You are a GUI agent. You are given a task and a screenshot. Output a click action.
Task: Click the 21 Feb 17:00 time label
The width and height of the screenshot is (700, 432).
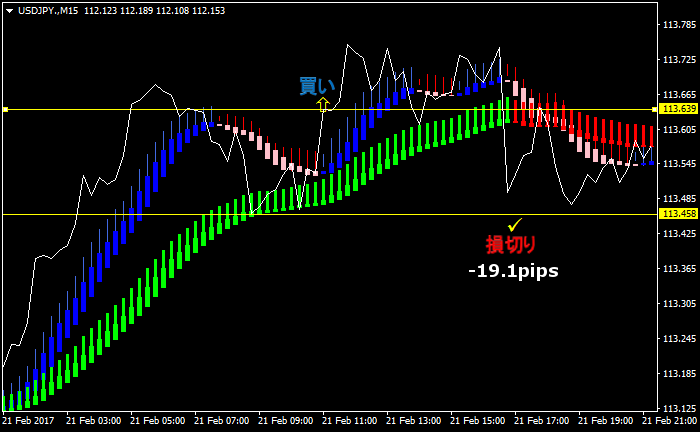542,421
